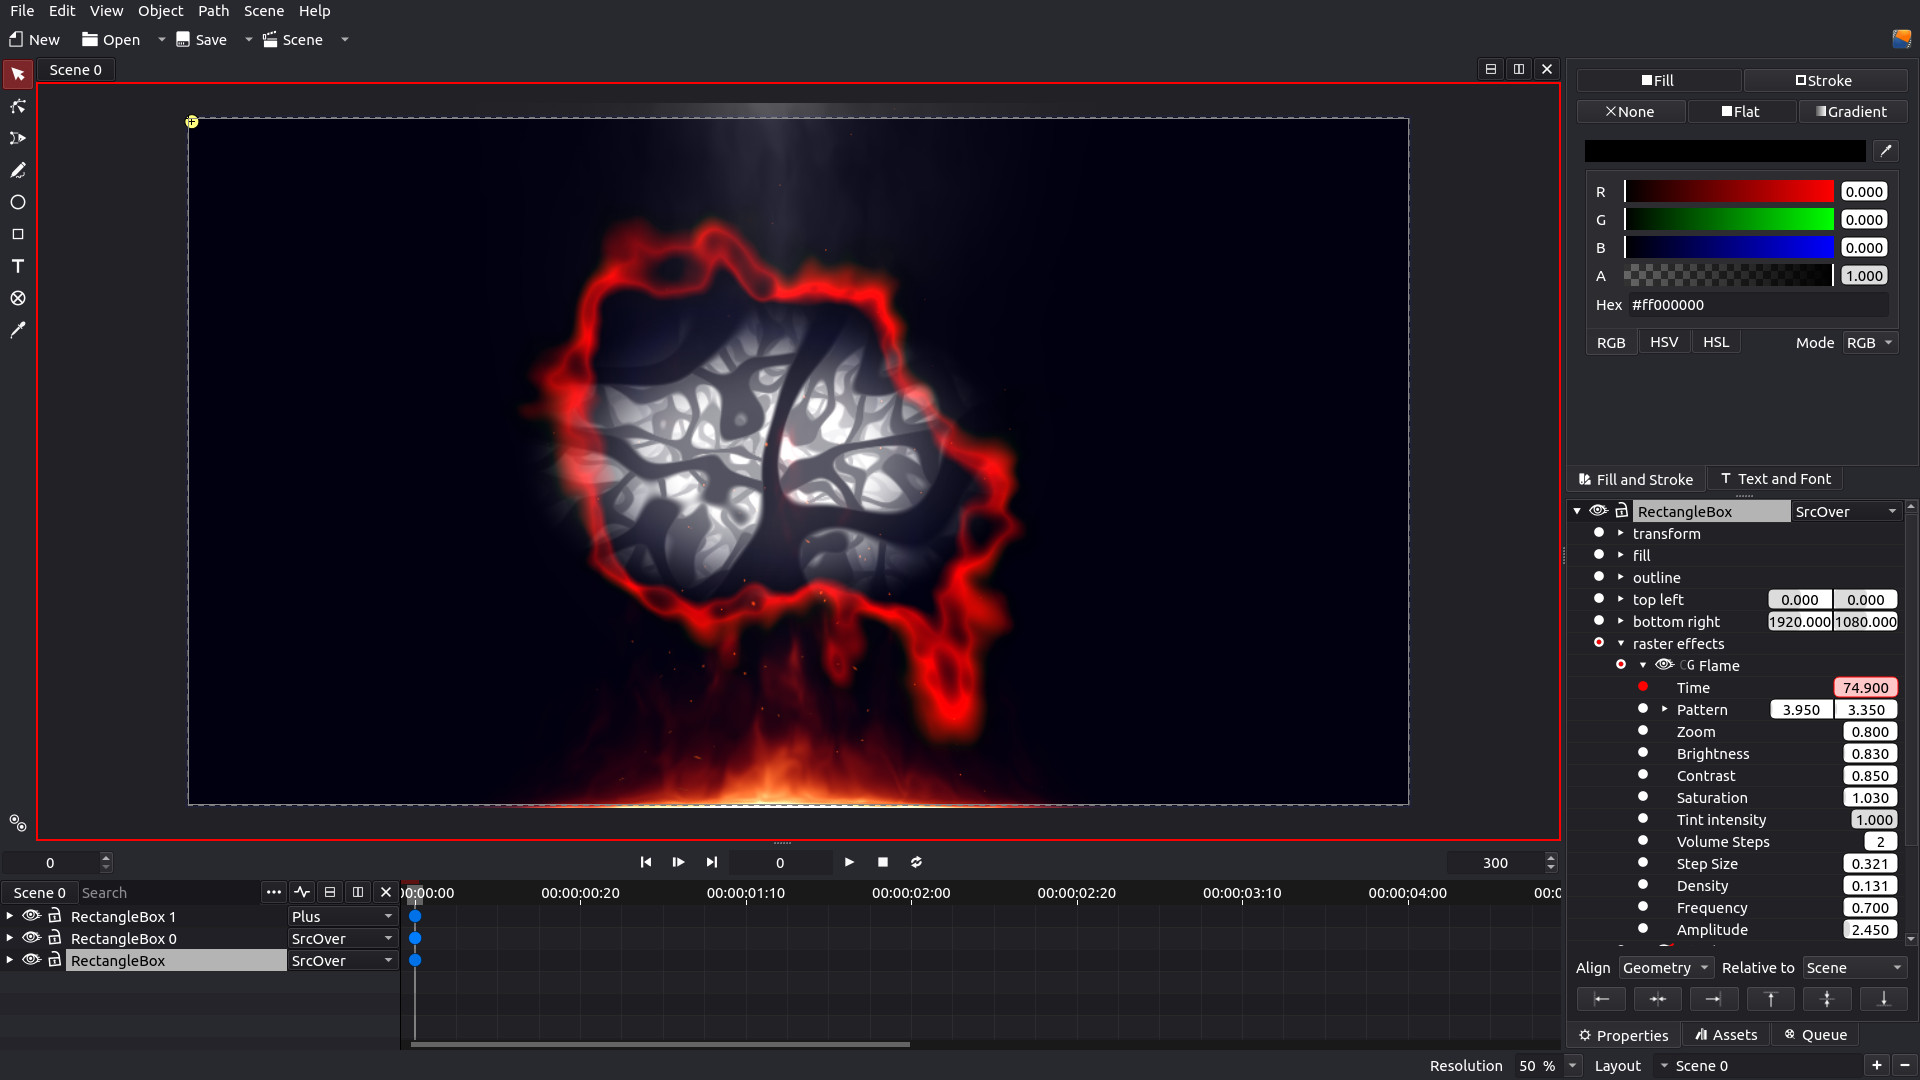Viewport: 1920px width, 1080px height.
Task: Open the Relative to Scene dropdown
Action: pyautogui.click(x=1855, y=967)
